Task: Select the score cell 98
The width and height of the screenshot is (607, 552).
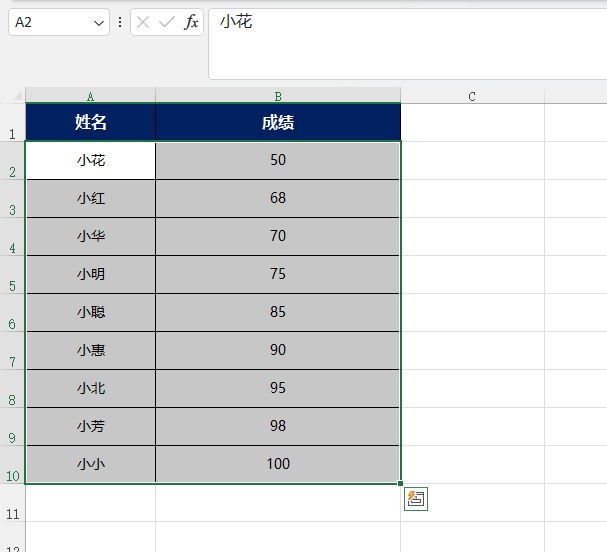Action: [x=278, y=426]
